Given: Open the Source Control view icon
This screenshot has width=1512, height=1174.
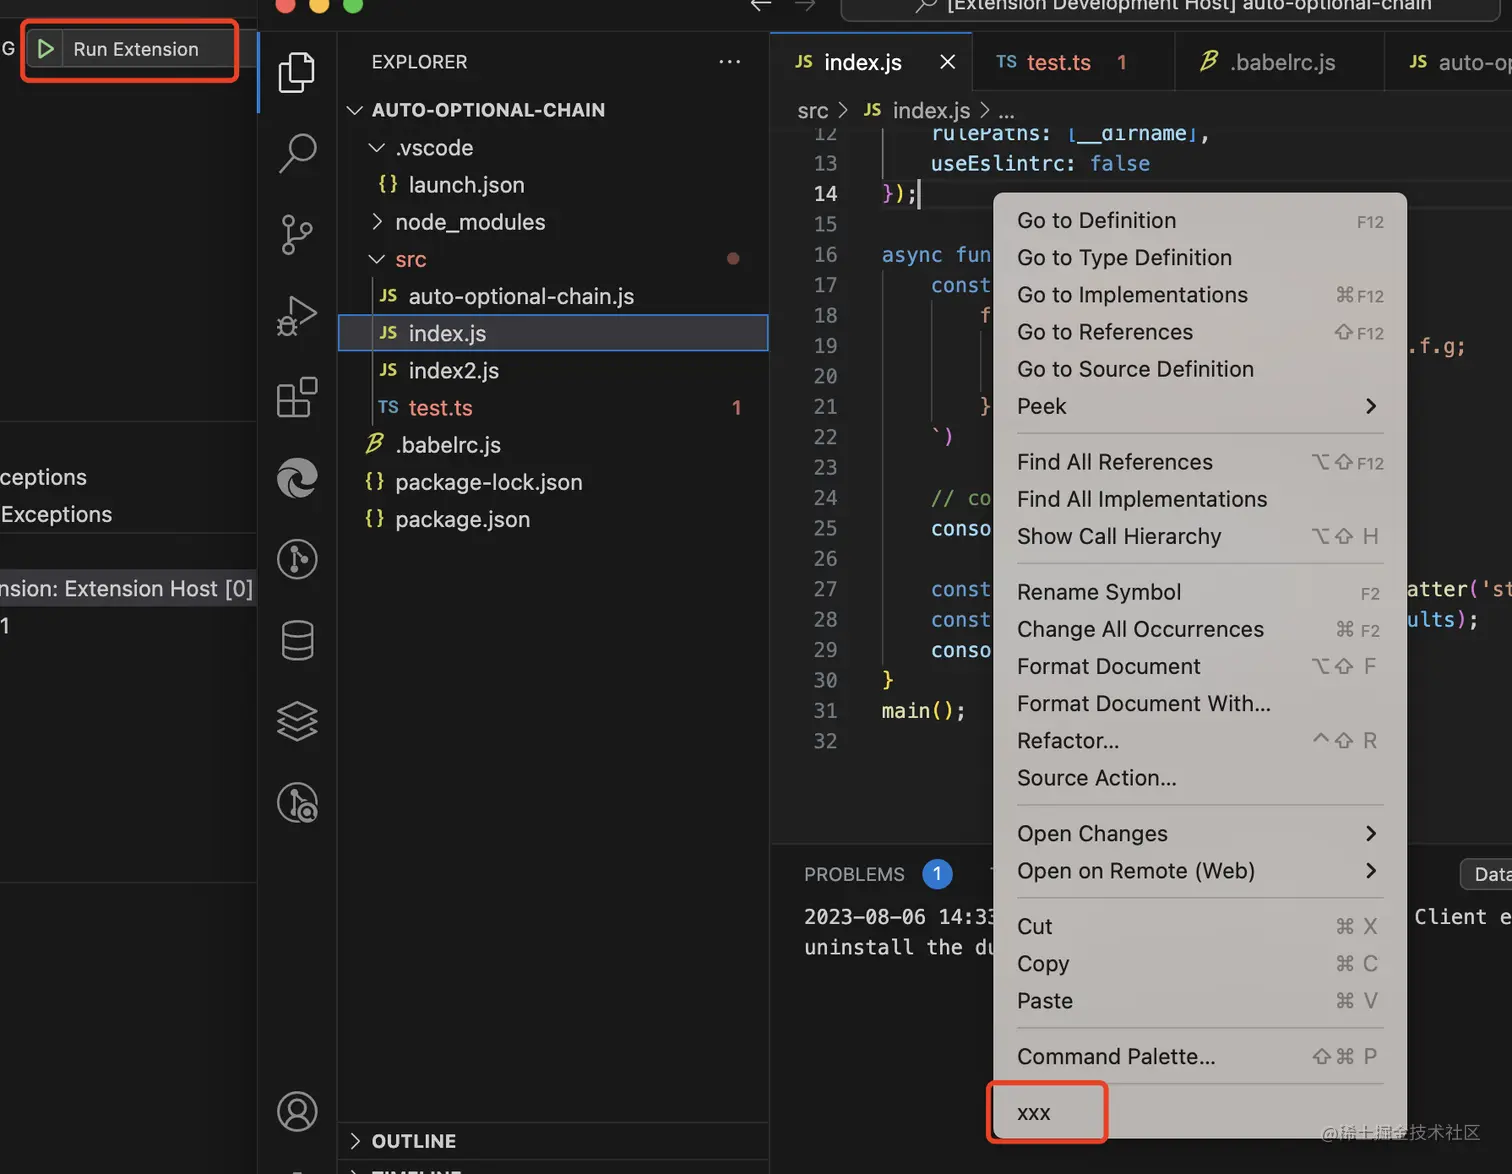Looking at the screenshot, I should pos(297,235).
